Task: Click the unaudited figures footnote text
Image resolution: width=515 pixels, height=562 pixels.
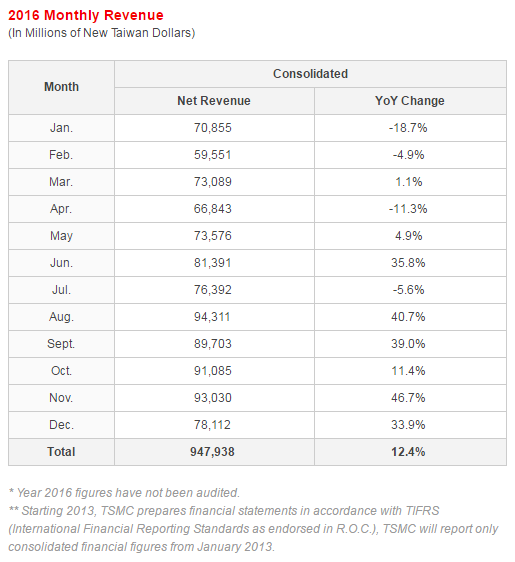Action: click(x=124, y=493)
